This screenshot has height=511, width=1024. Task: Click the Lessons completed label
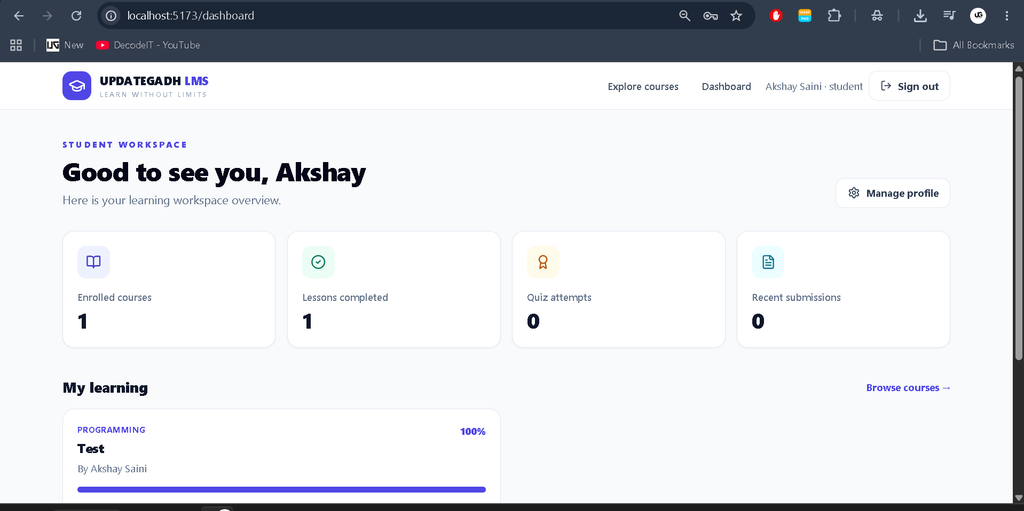point(345,298)
